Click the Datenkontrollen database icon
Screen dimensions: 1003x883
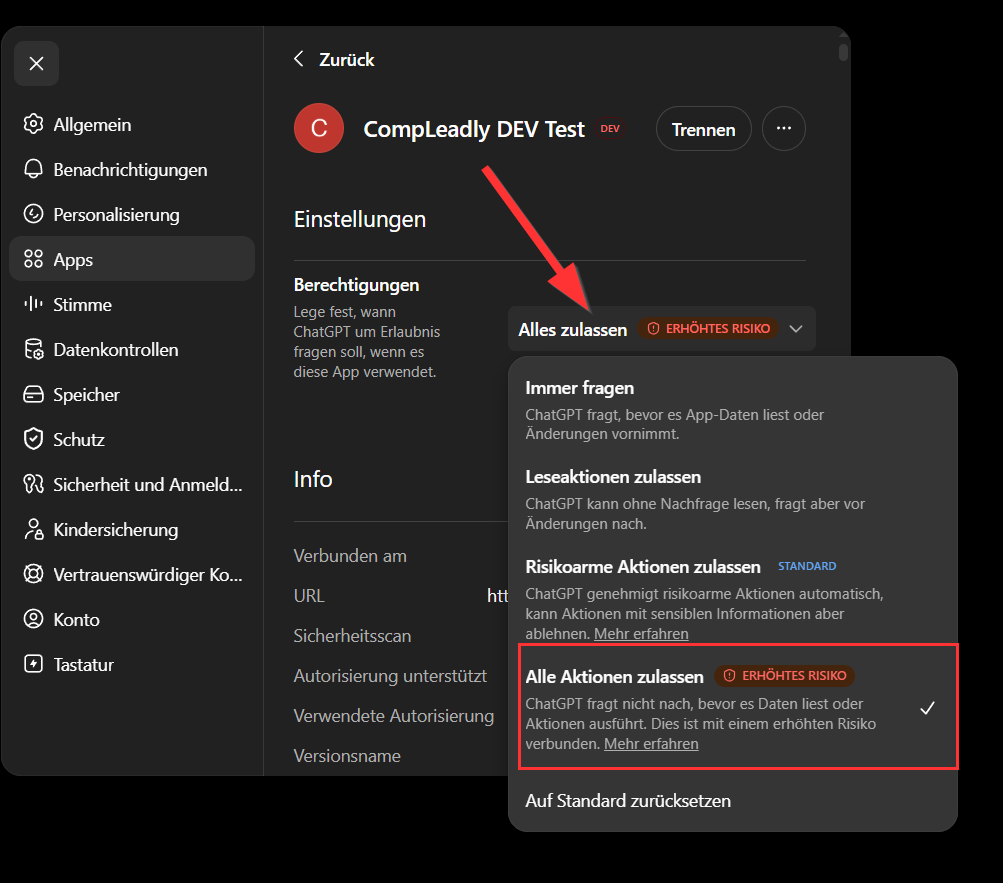click(33, 349)
